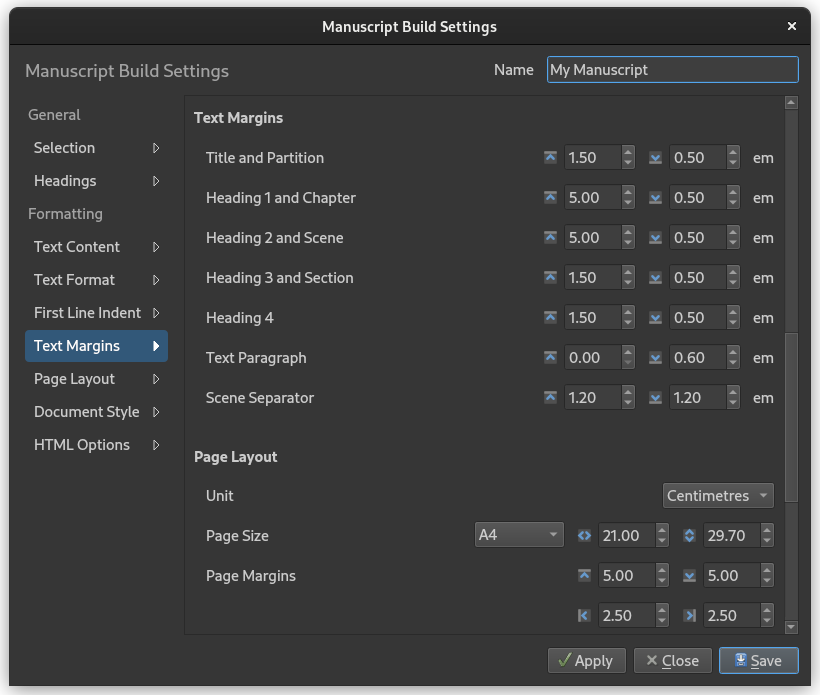Click the scrollbar down arrow
820x695 pixels.
pos(791,626)
